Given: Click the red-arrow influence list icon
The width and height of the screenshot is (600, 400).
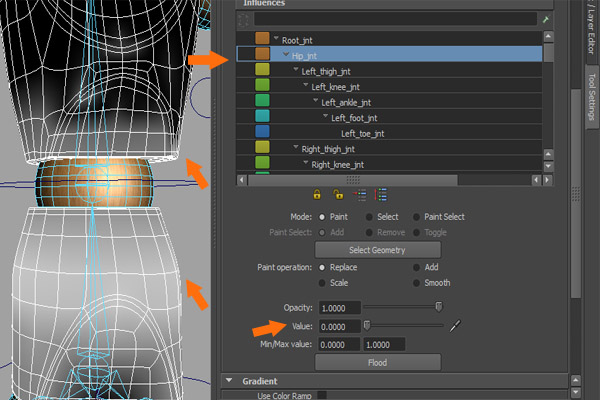Looking at the screenshot, I should pos(361,195).
